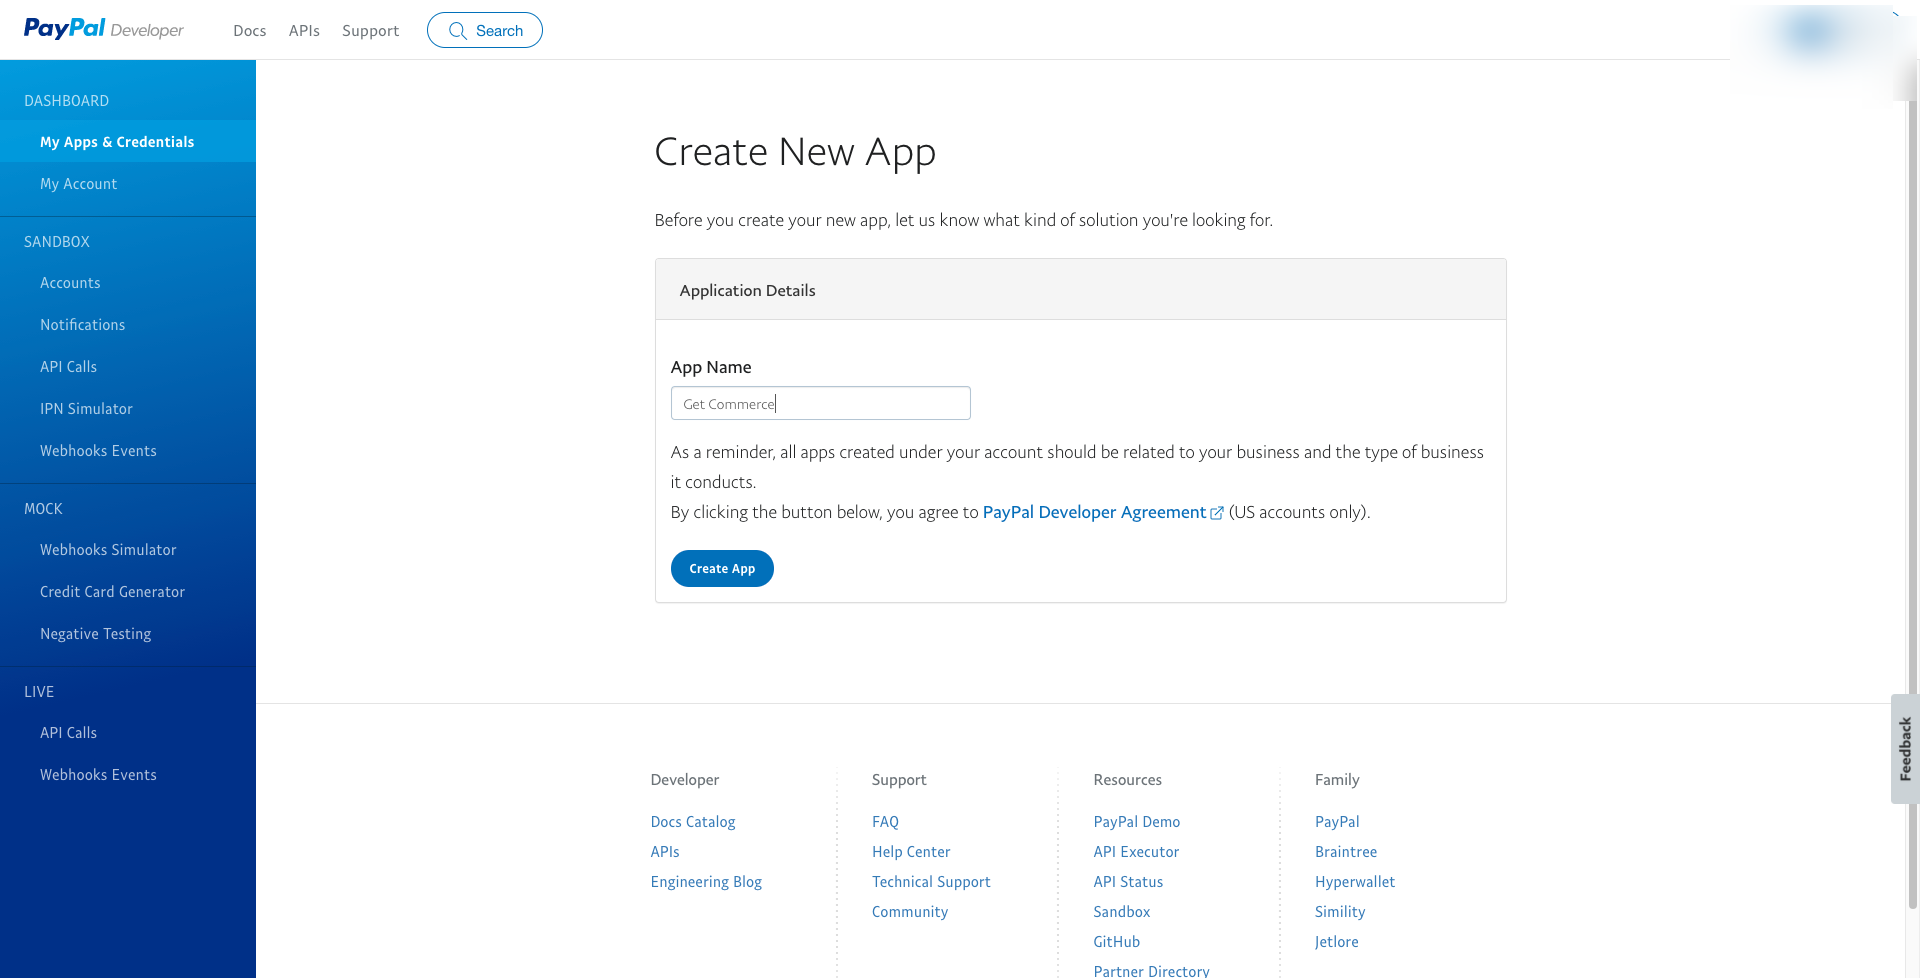1920x978 pixels.
Task: Open the PayPal Developer Agreement link
Action: 1094,512
